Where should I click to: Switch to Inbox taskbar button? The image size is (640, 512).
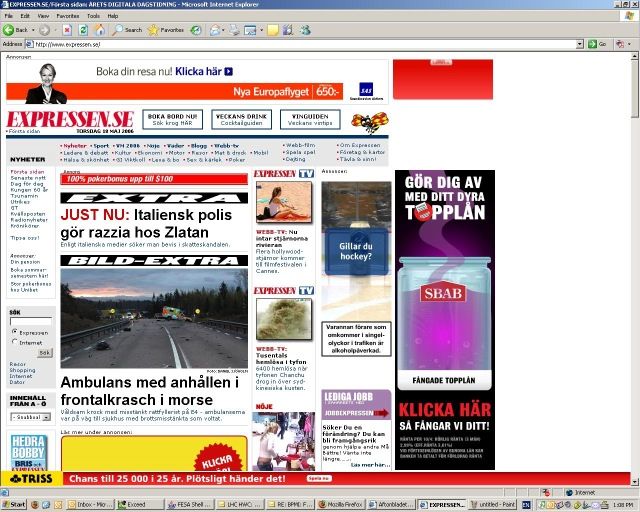point(90,505)
